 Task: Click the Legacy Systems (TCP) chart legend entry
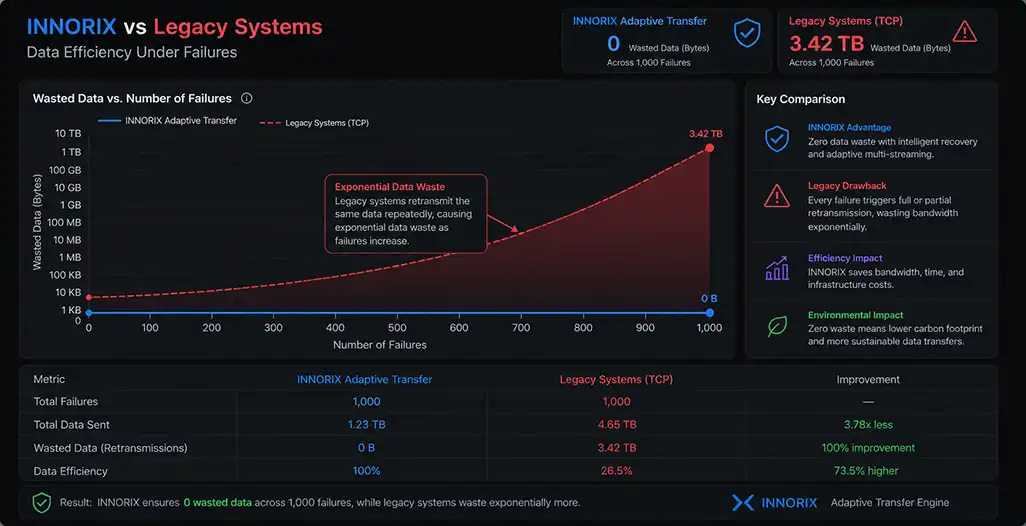[x=315, y=122]
